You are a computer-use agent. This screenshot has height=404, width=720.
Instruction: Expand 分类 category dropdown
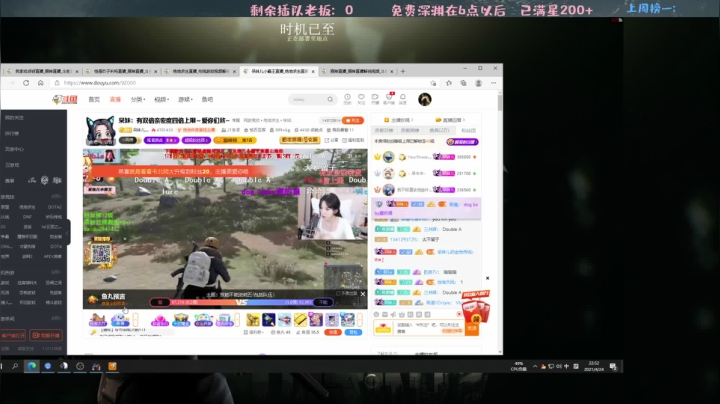[138, 99]
